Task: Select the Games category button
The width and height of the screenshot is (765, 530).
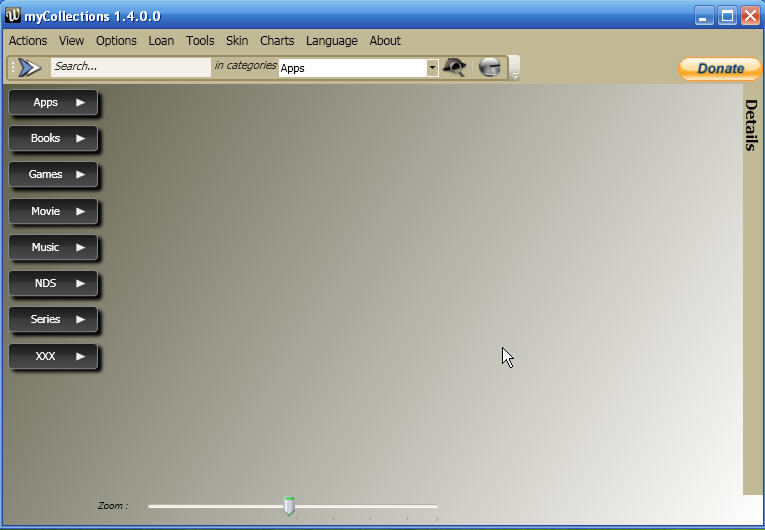Action: [53, 174]
